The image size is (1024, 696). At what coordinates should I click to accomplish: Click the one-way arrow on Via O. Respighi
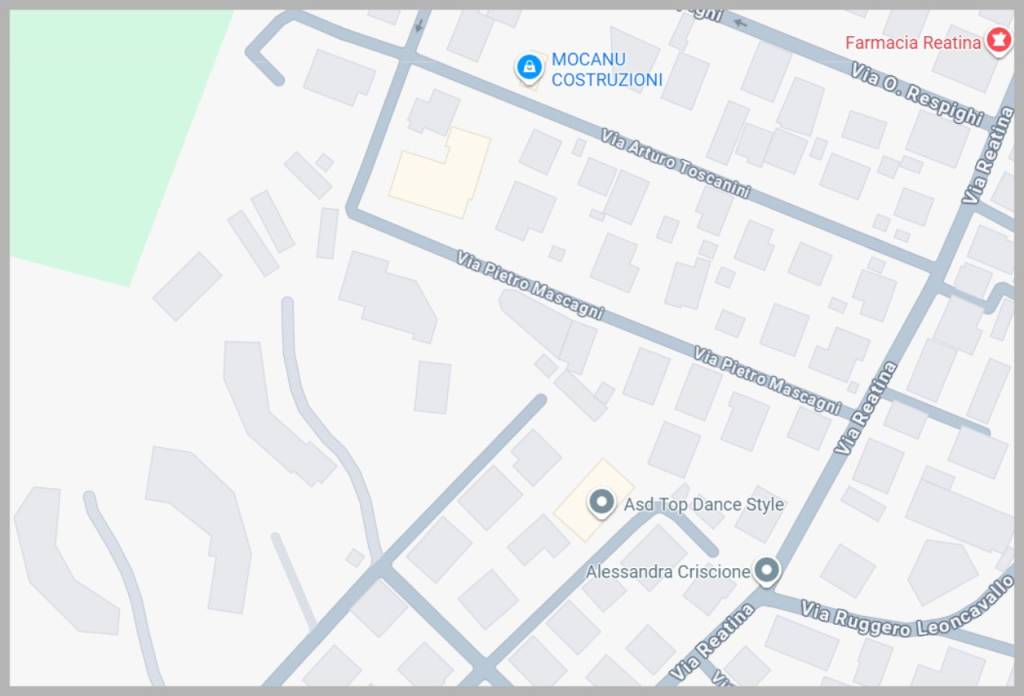[x=740, y=24]
